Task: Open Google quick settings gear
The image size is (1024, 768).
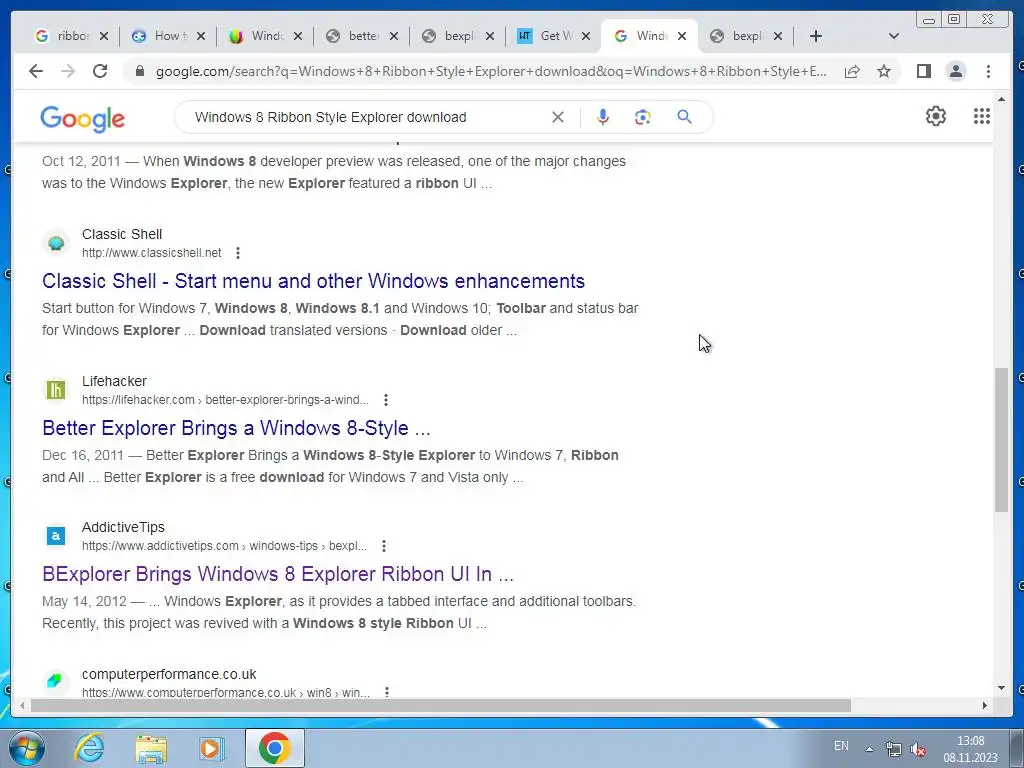Action: point(935,116)
